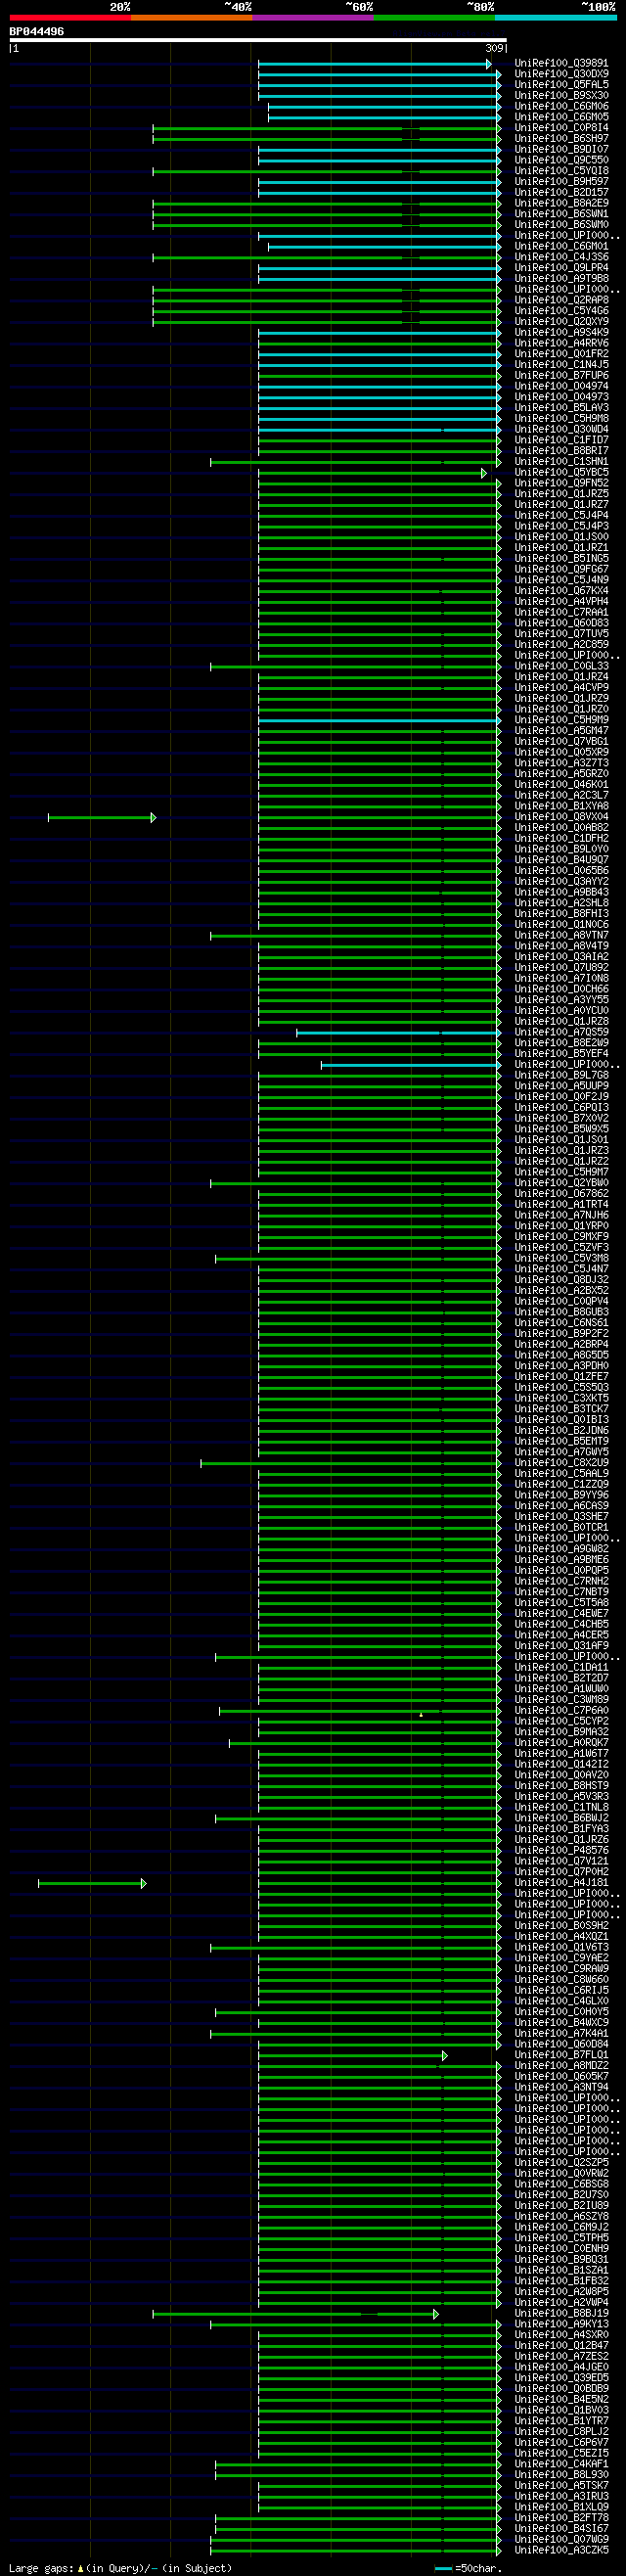Click the red 20% identity legend bar
Viewport: 626px width, 2576px height.
click(70, 17)
